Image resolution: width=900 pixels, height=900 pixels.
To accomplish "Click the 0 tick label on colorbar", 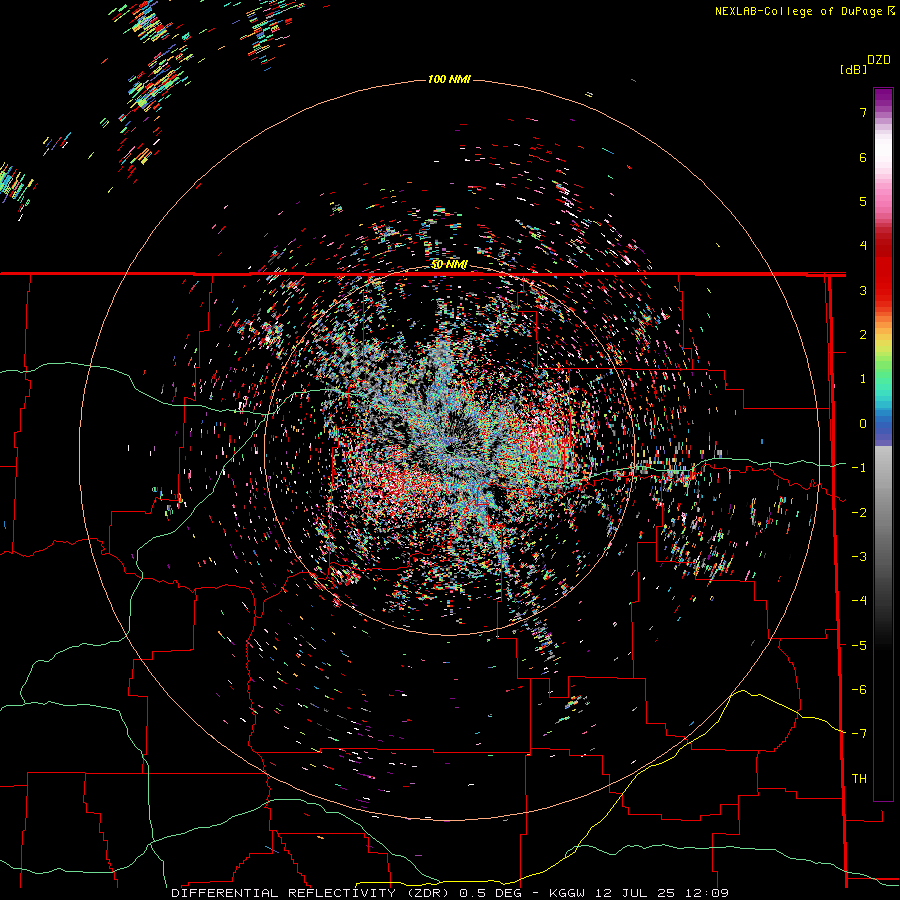I will (863, 424).
